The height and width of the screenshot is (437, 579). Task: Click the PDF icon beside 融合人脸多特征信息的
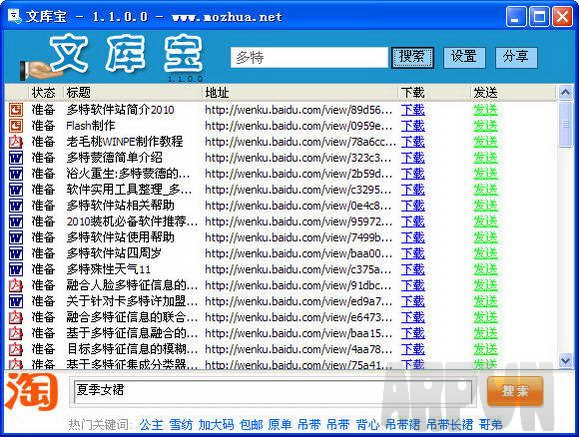click(x=16, y=285)
